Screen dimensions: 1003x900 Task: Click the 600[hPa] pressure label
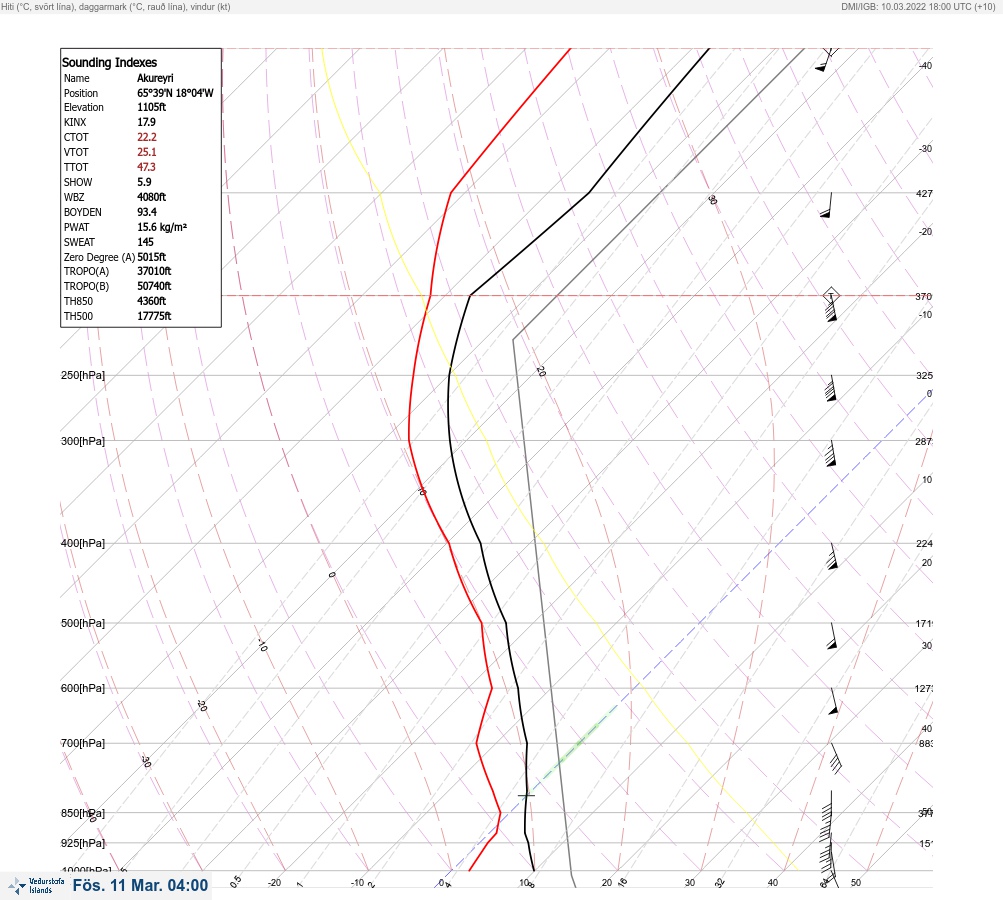[x=83, y=689]
